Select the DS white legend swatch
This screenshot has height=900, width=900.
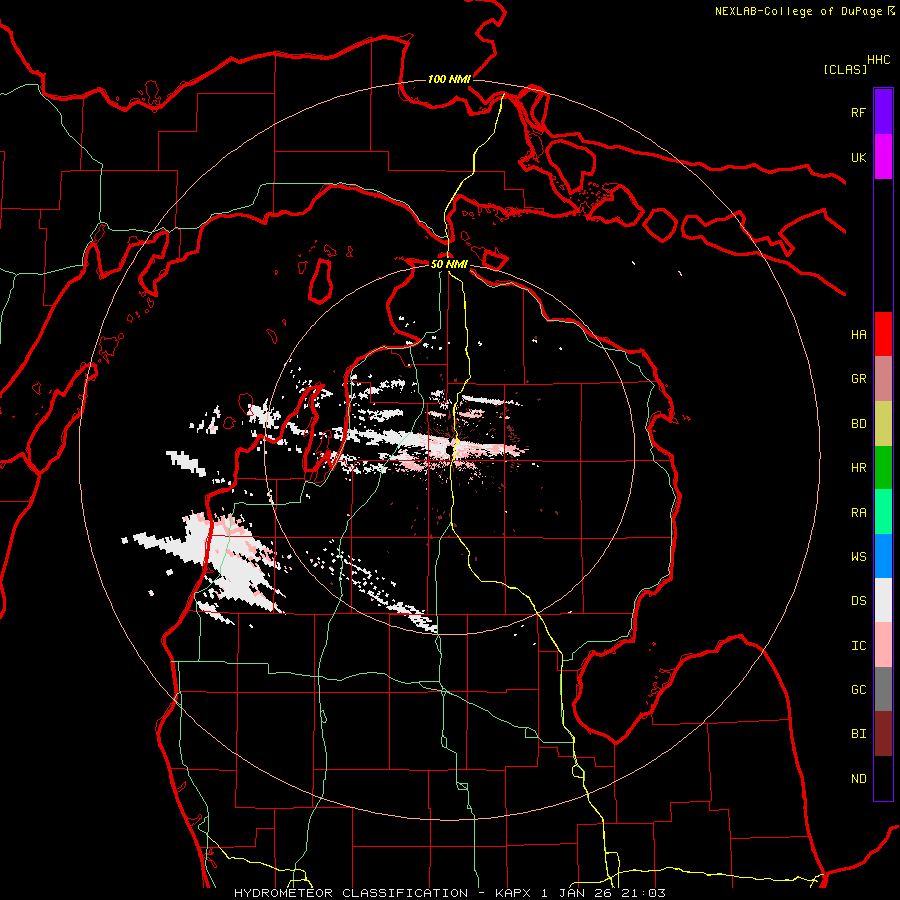point(883,600)
